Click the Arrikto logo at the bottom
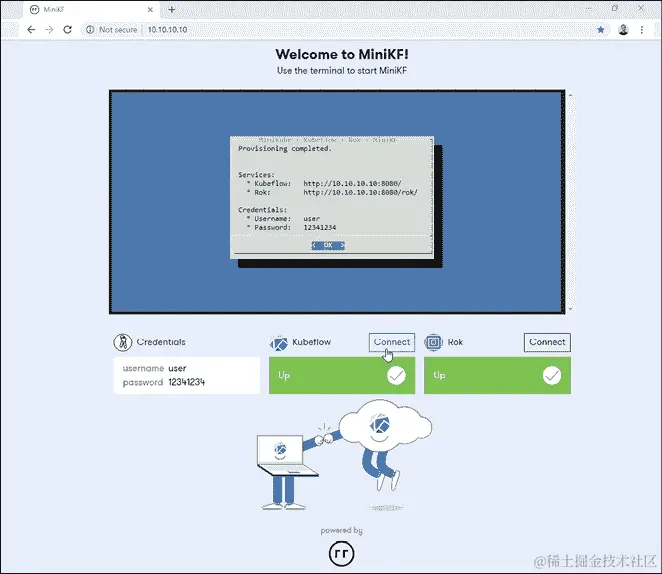Screen dimensions: 662x574 342,553
